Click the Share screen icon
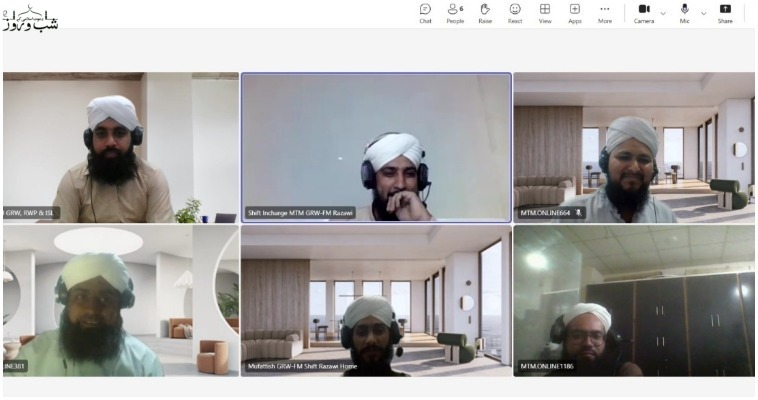 coord(725,12)
